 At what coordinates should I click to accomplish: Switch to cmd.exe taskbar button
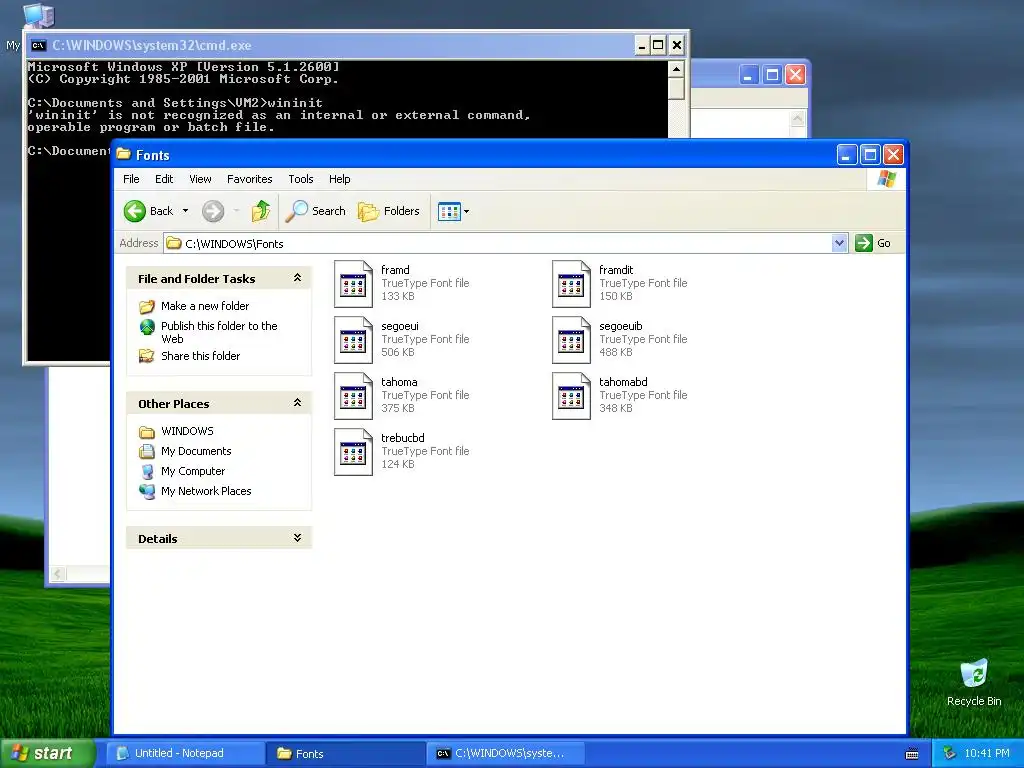(x=506, y=754)
